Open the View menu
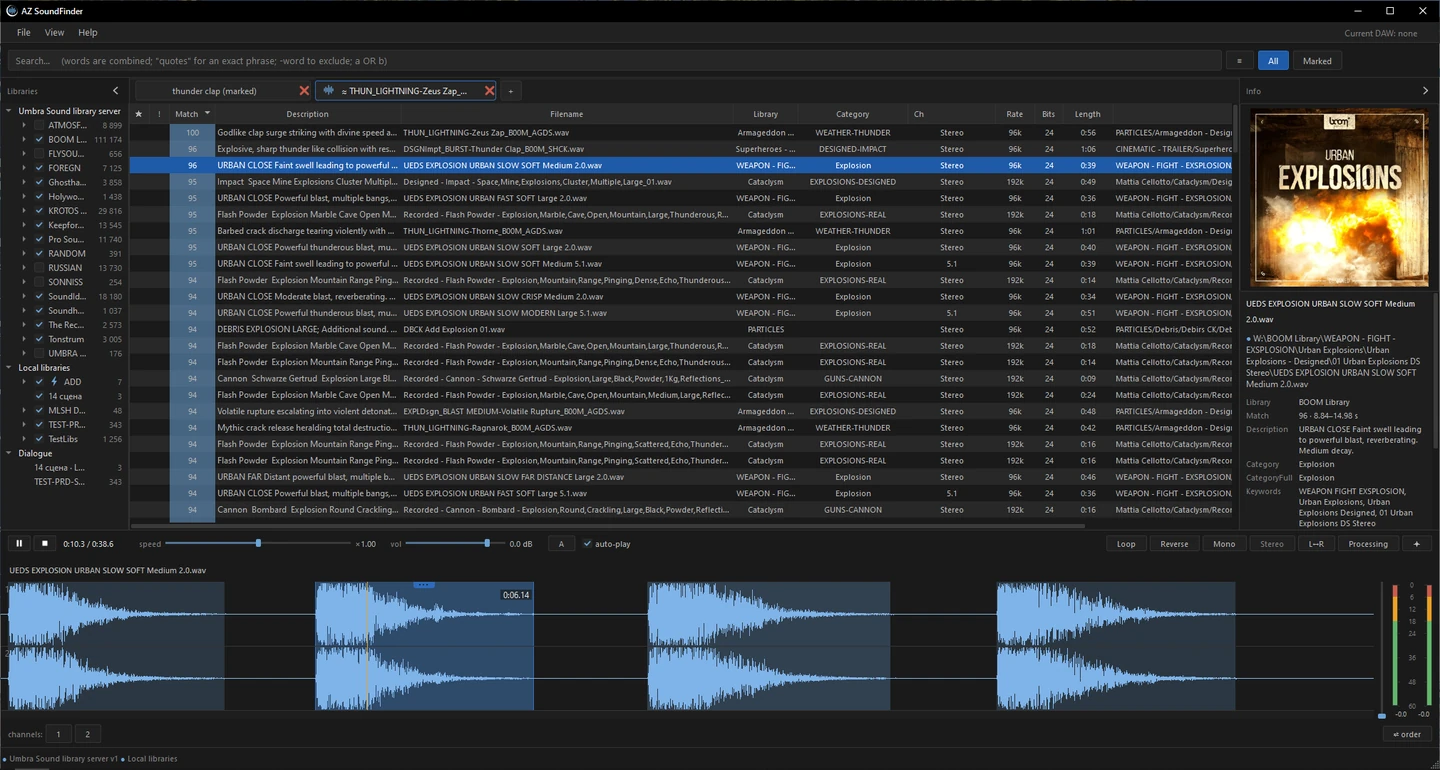The height and width of the screenshot is (770, 1440). [54, 33]
